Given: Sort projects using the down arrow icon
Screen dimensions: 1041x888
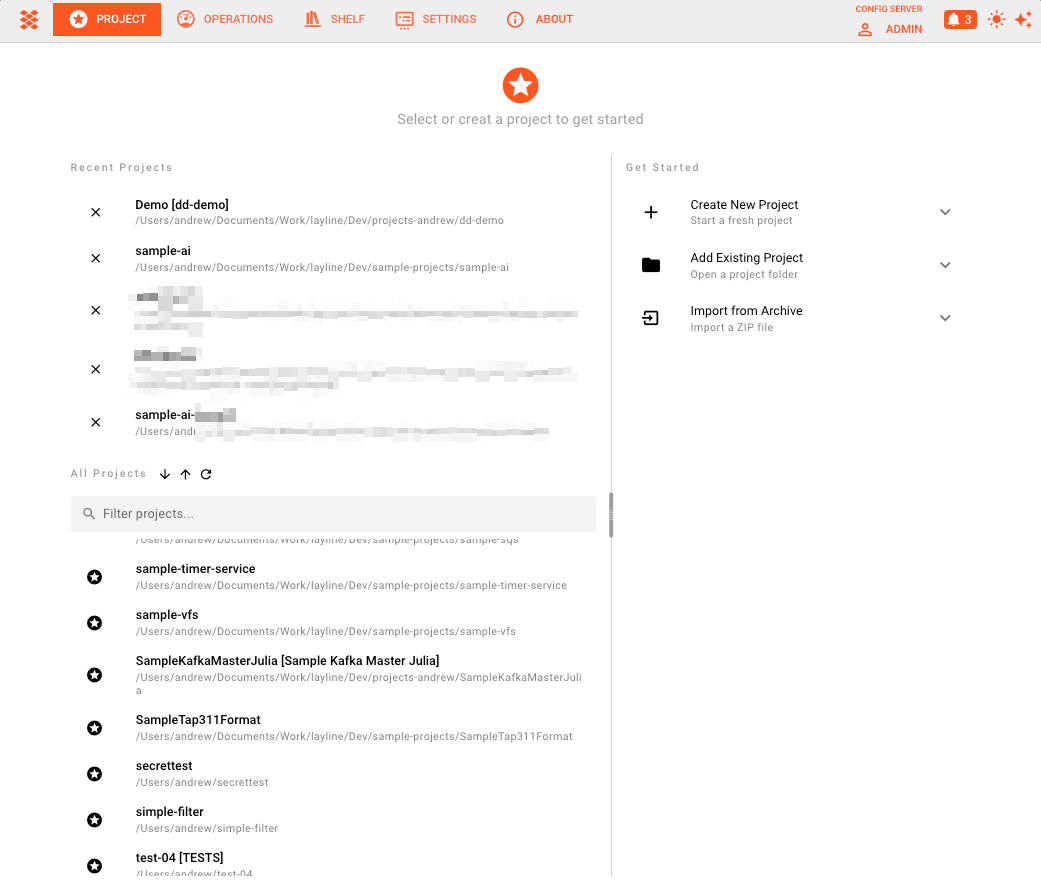Looking at the screenshot, I should (x=165, y=474).
